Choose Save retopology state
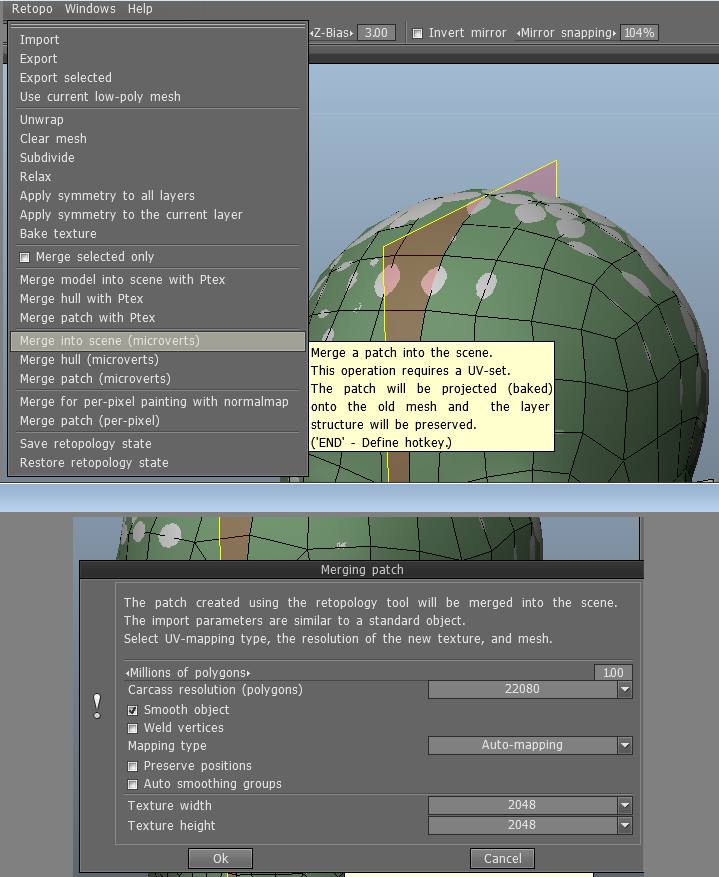The height and width of the screenshot is (877, 719). pos(86,444)
